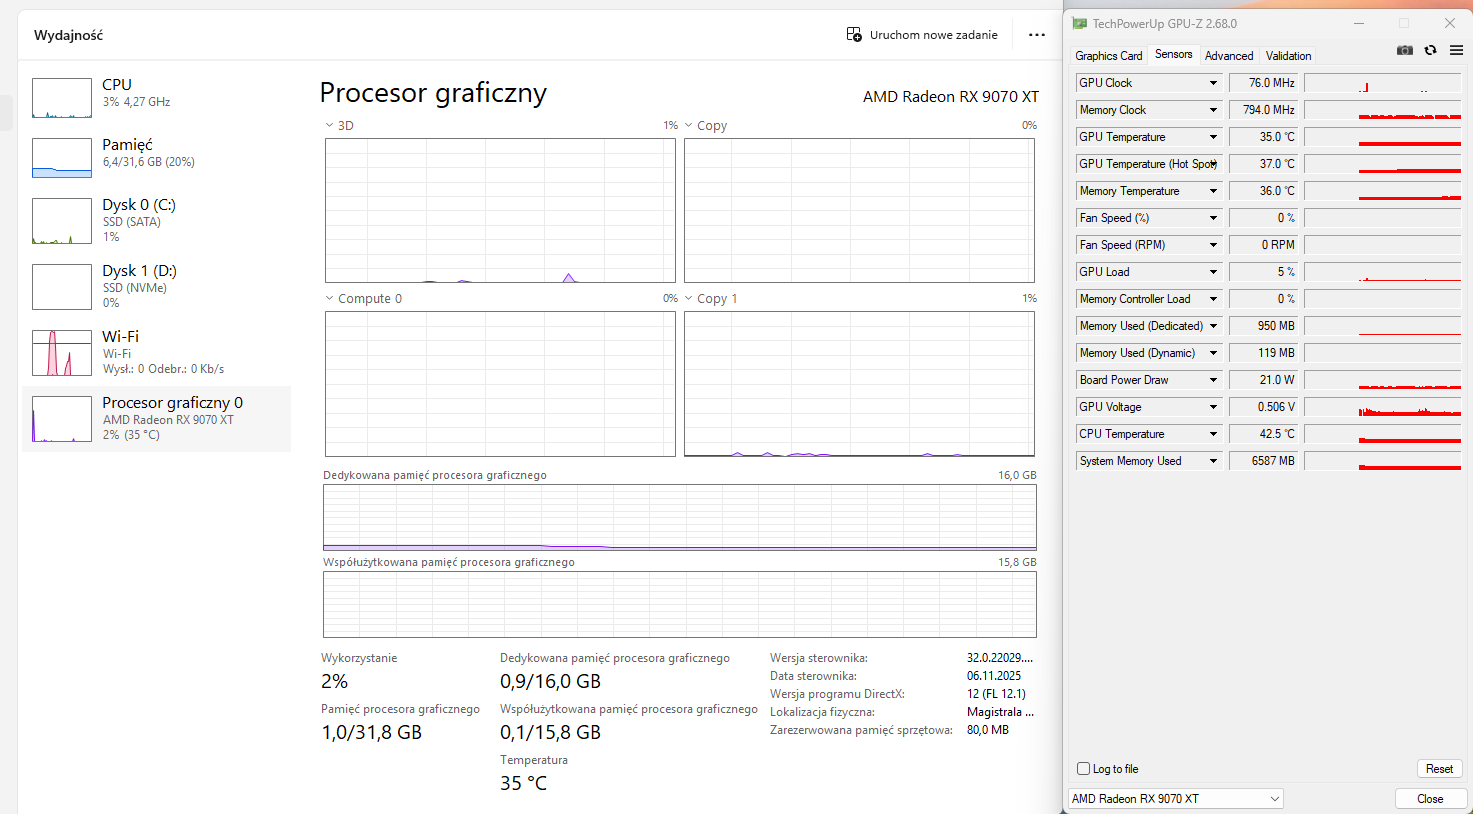Click the new task icon in Task Manager
Screen dimensions: 1473x814
854,35
